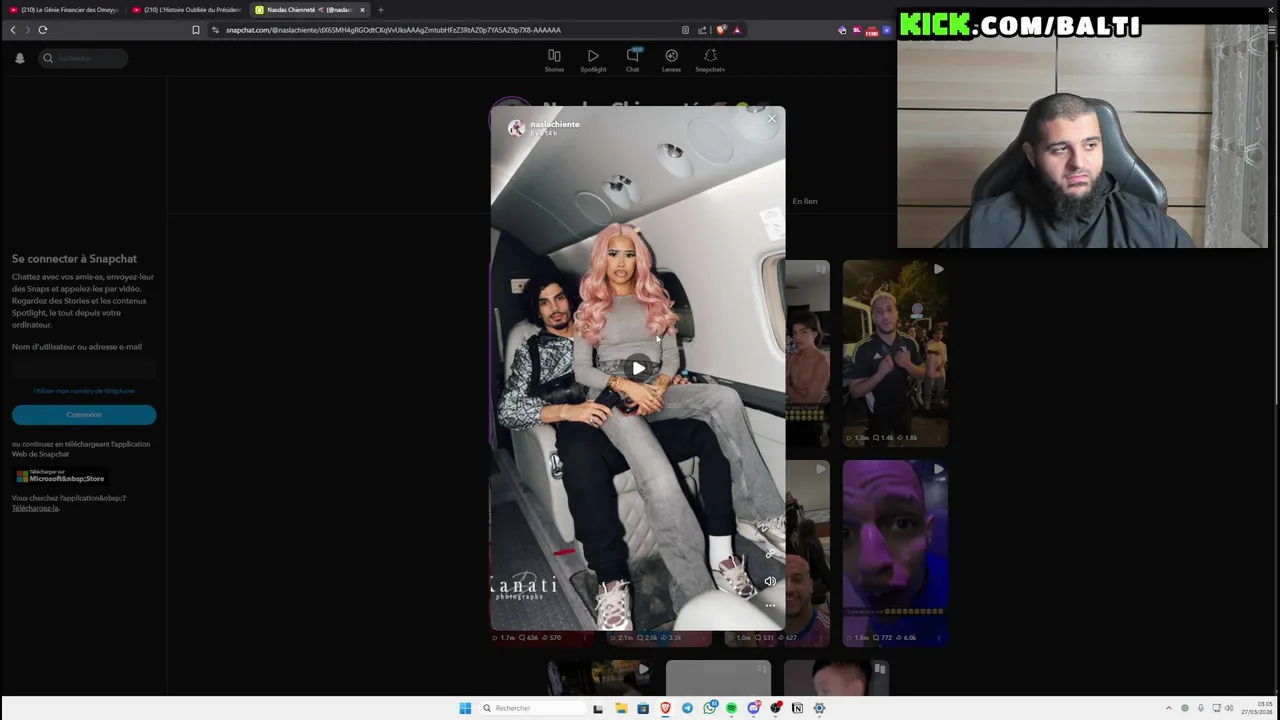Mute the story sound
Image resolution: width=1280 pixels, height=720 pixels.
[770, 581]
